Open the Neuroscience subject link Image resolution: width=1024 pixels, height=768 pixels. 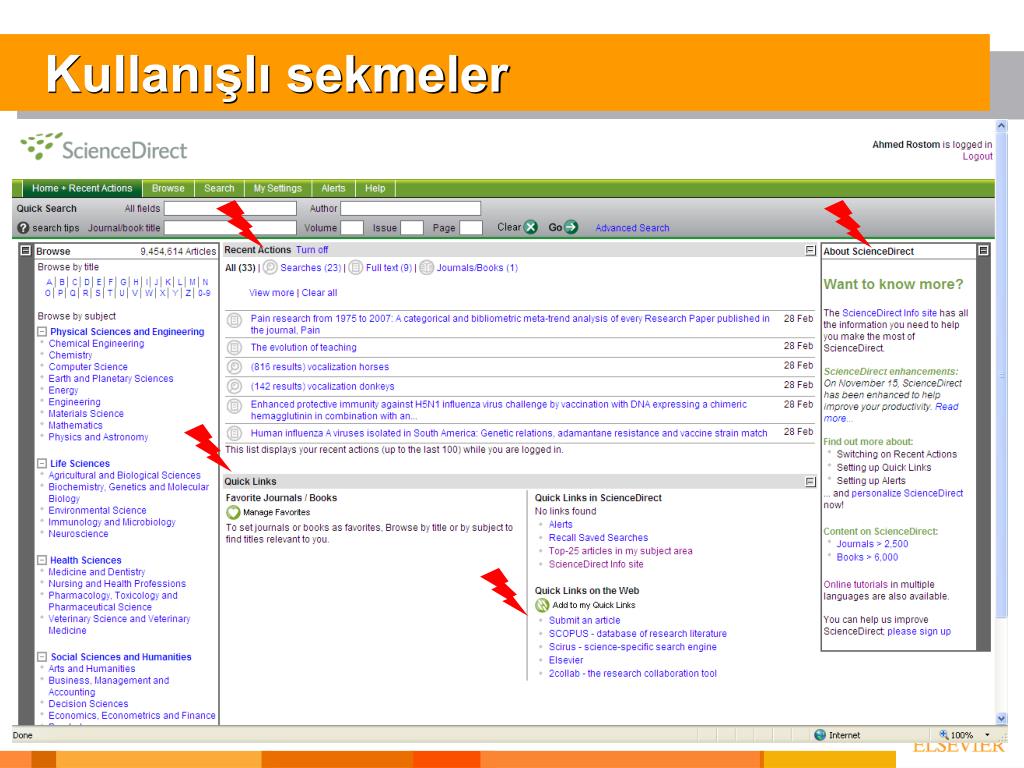[78, 534]
